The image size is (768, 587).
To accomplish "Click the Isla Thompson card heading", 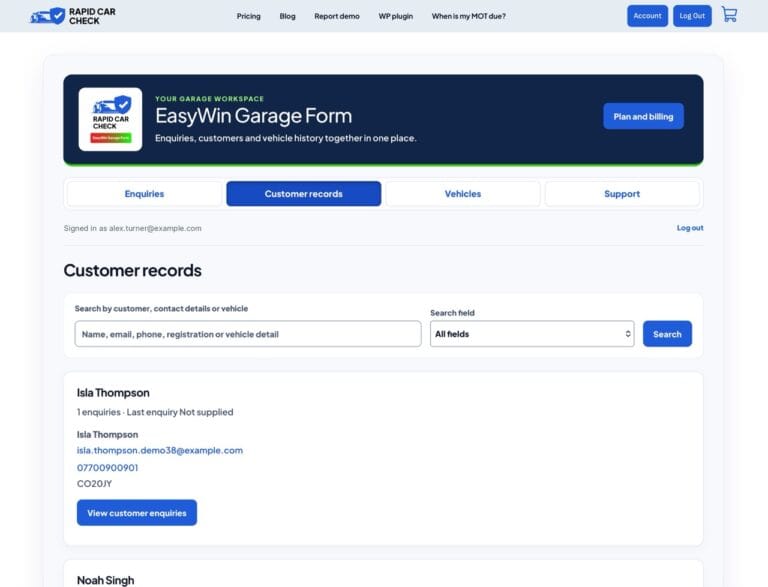I will click(x=113, y=392).
